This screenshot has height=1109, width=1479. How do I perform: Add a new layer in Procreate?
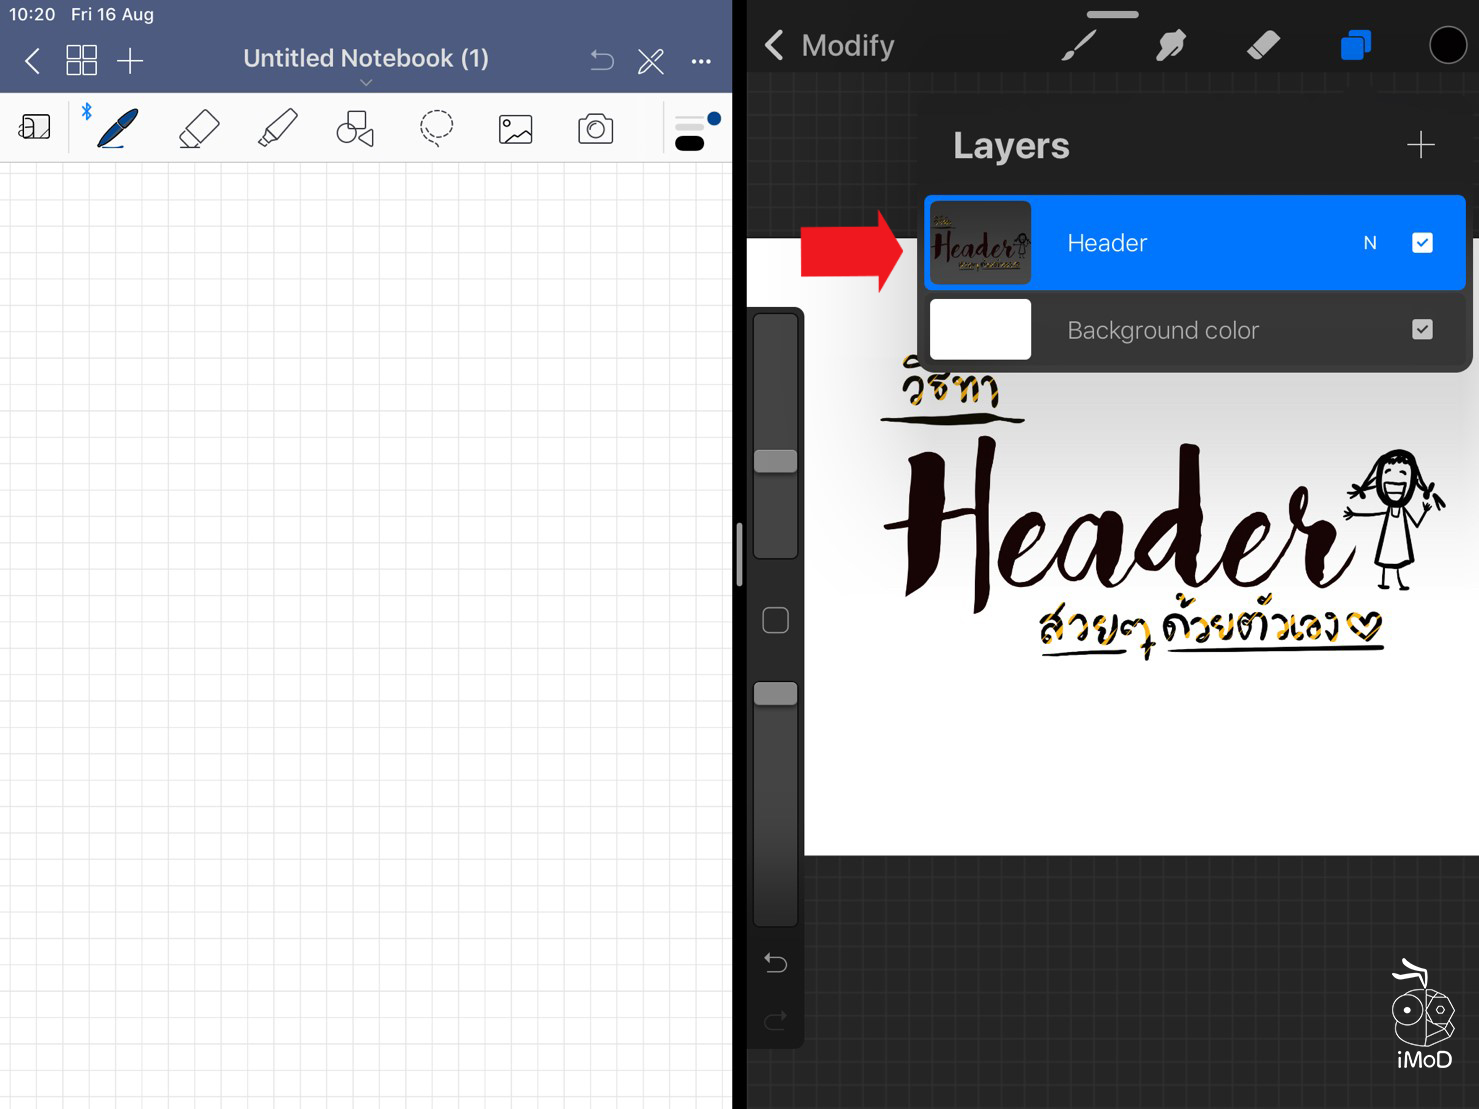(x=1421, y=145)
